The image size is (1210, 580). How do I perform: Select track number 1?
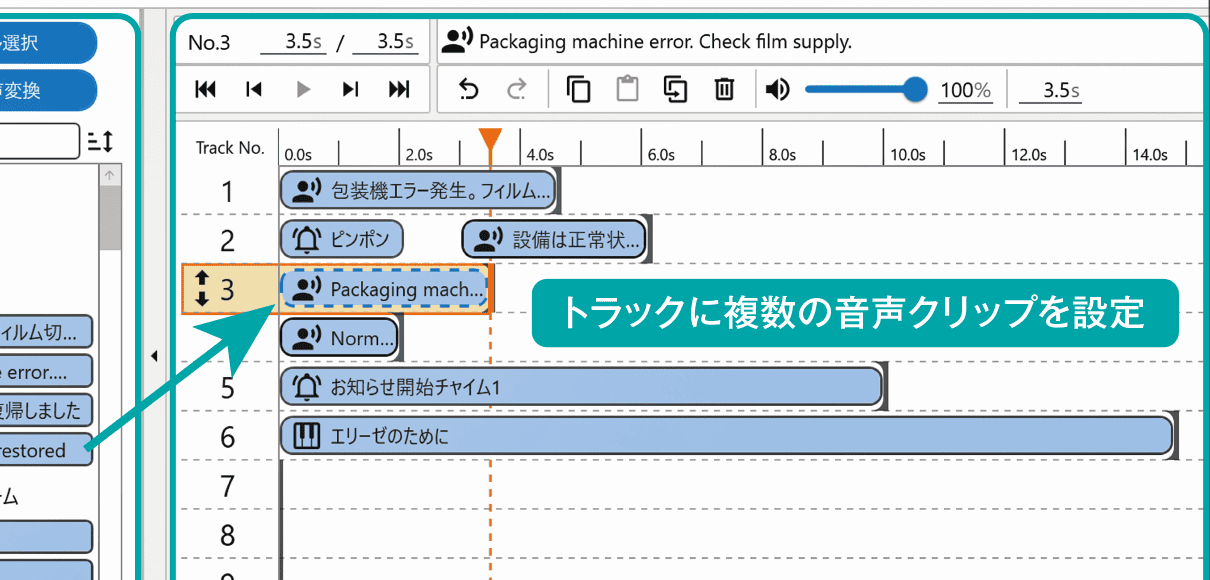tap(228, 191)
